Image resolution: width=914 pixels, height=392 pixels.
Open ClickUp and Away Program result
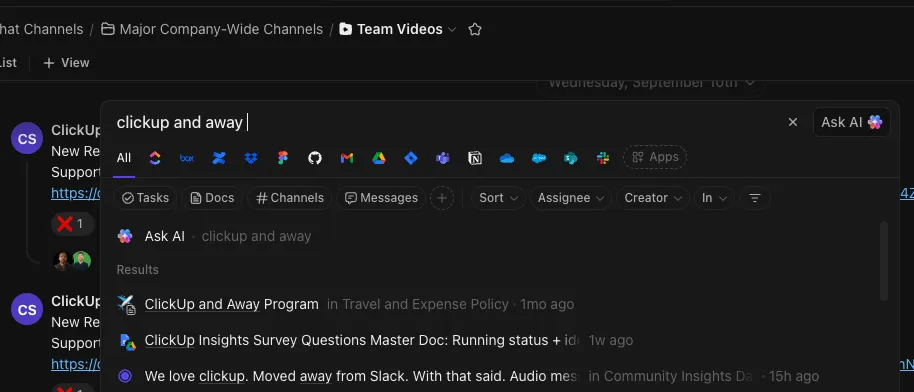tap(493, 304)
